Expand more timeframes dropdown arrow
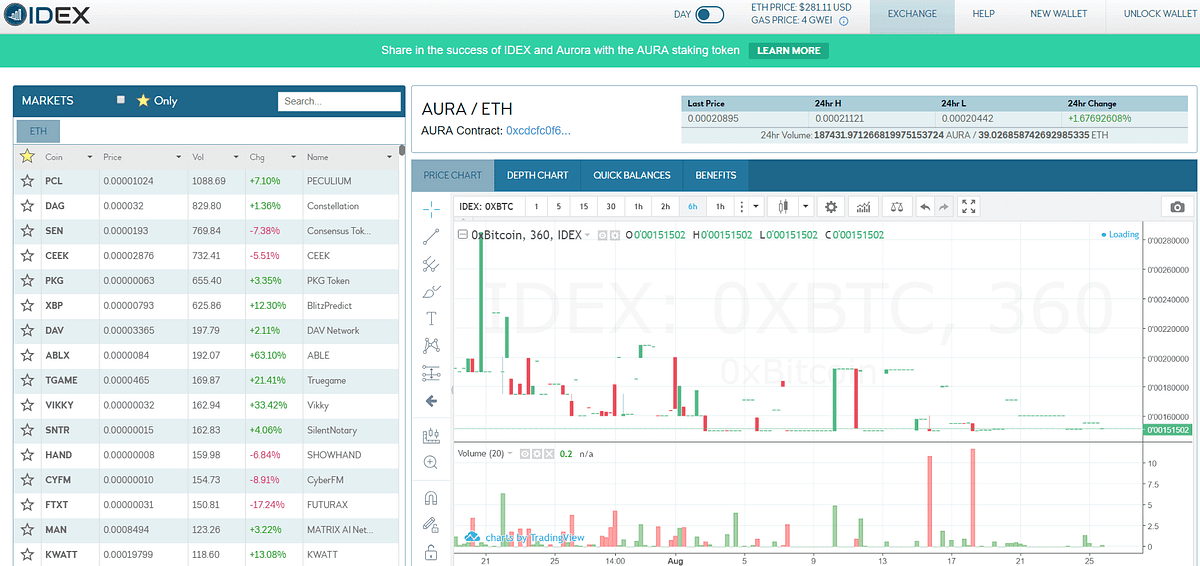1200x566 pixels. pos(755,206)
